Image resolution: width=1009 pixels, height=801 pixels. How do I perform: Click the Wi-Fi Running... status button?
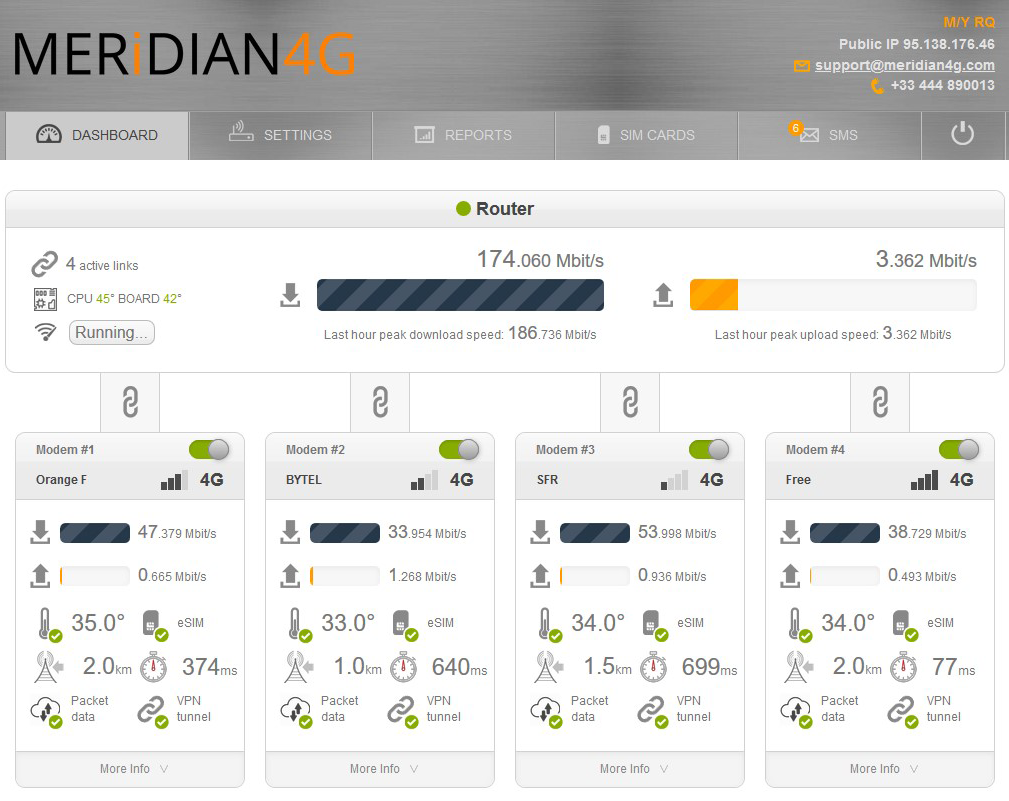112,333
